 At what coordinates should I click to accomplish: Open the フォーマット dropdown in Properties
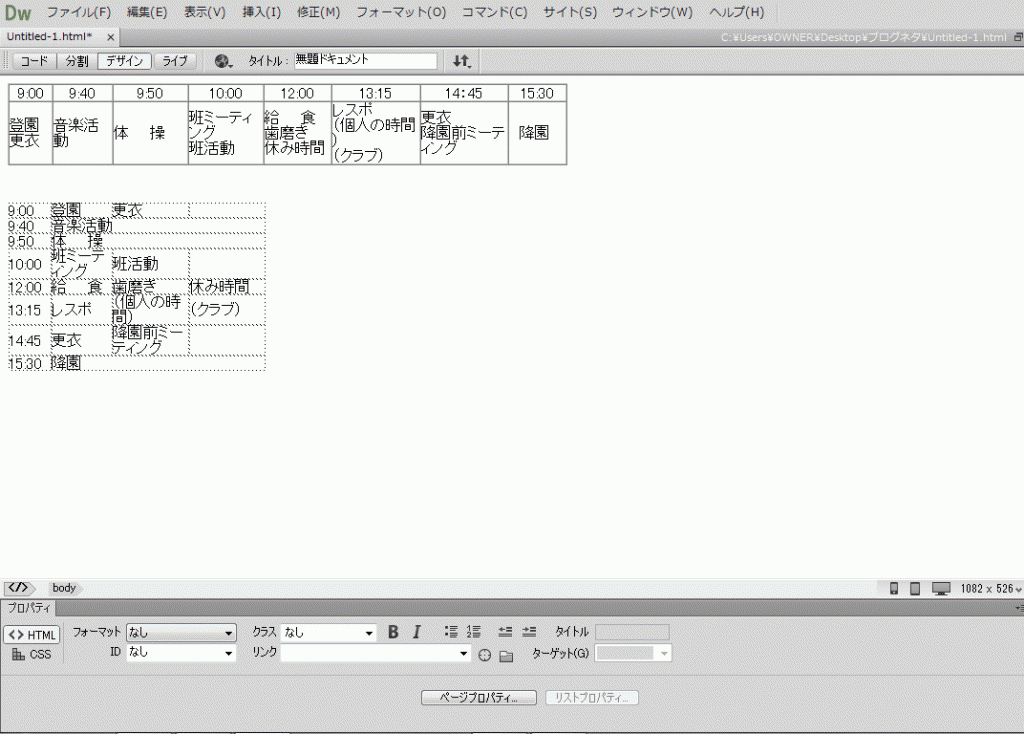(x=181, y=632)
